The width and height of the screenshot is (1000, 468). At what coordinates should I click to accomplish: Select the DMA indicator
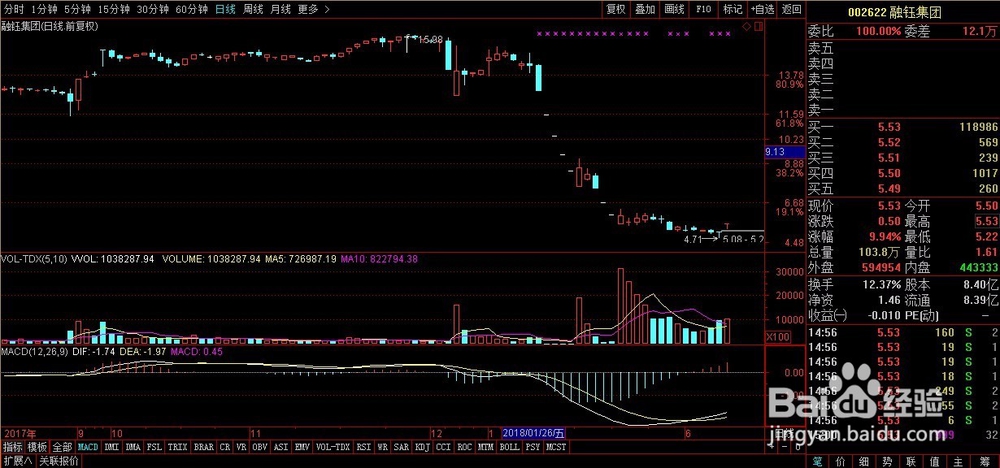tap(133, 447)
